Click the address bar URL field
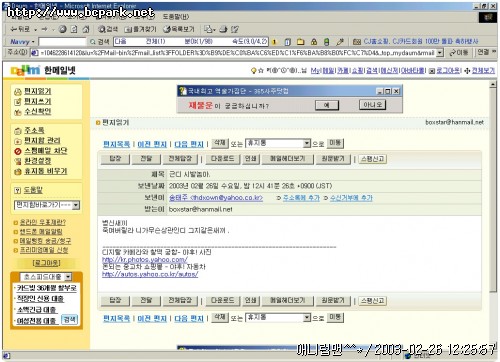500x362 pixels. (x=238, y=53)
